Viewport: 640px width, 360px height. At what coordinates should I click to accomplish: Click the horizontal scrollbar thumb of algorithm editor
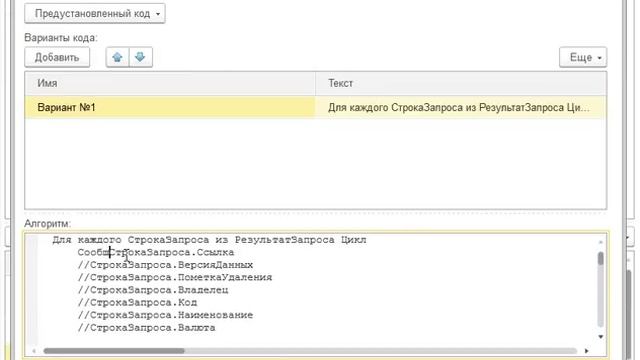pos(114,351)
